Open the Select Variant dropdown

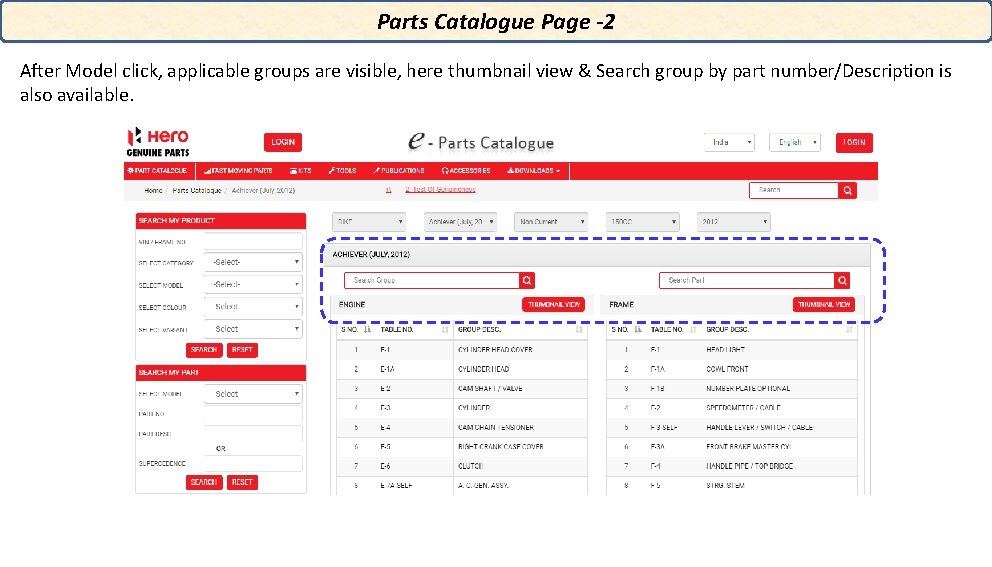253,329
